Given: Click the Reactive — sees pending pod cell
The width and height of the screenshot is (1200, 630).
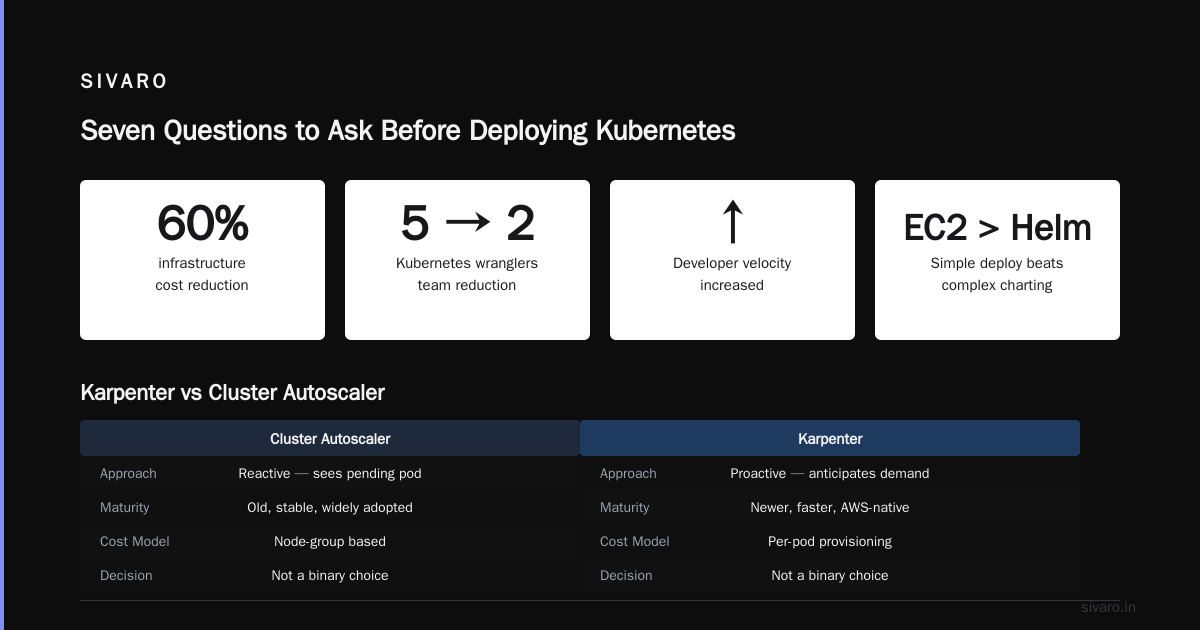Looking at the screenshot, I should [x=330, y=473].
